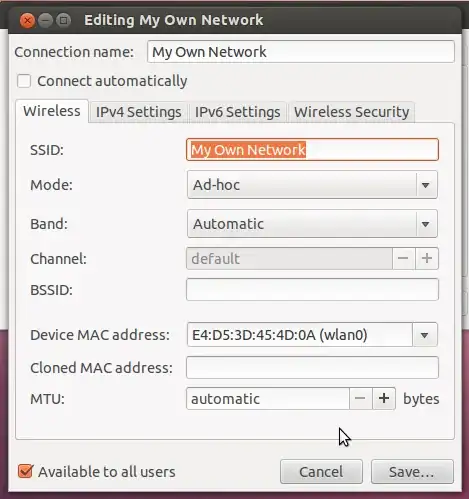
Task: Enable the Connect automatically checkbox
Action: (24, 81)
